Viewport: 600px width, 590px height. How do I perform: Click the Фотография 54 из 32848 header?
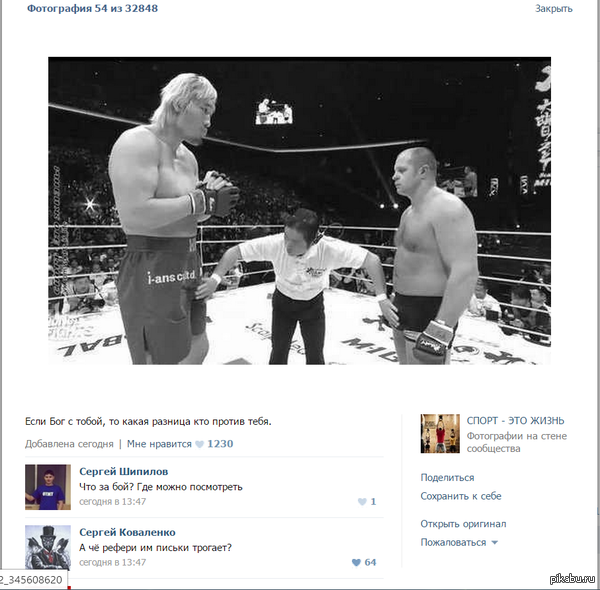point(92,8)
